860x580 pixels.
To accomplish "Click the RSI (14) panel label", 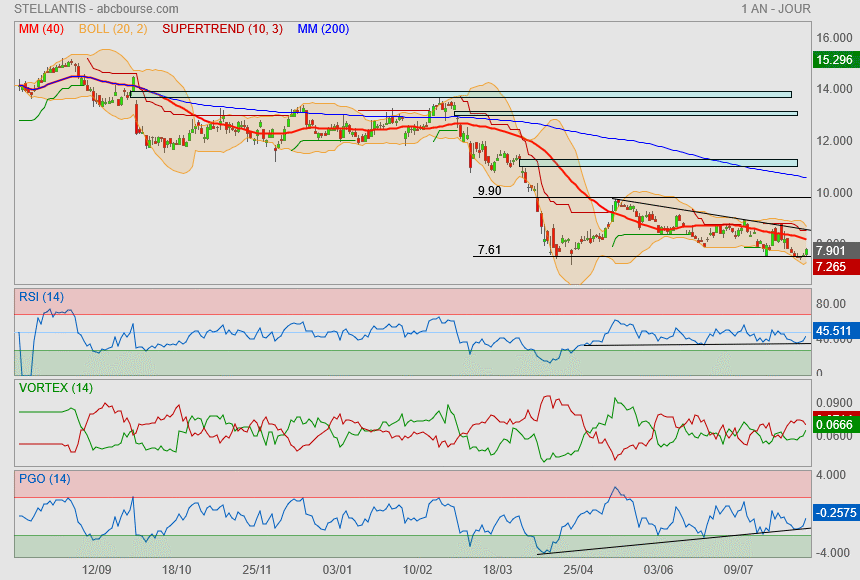I will tap(41, 297).
